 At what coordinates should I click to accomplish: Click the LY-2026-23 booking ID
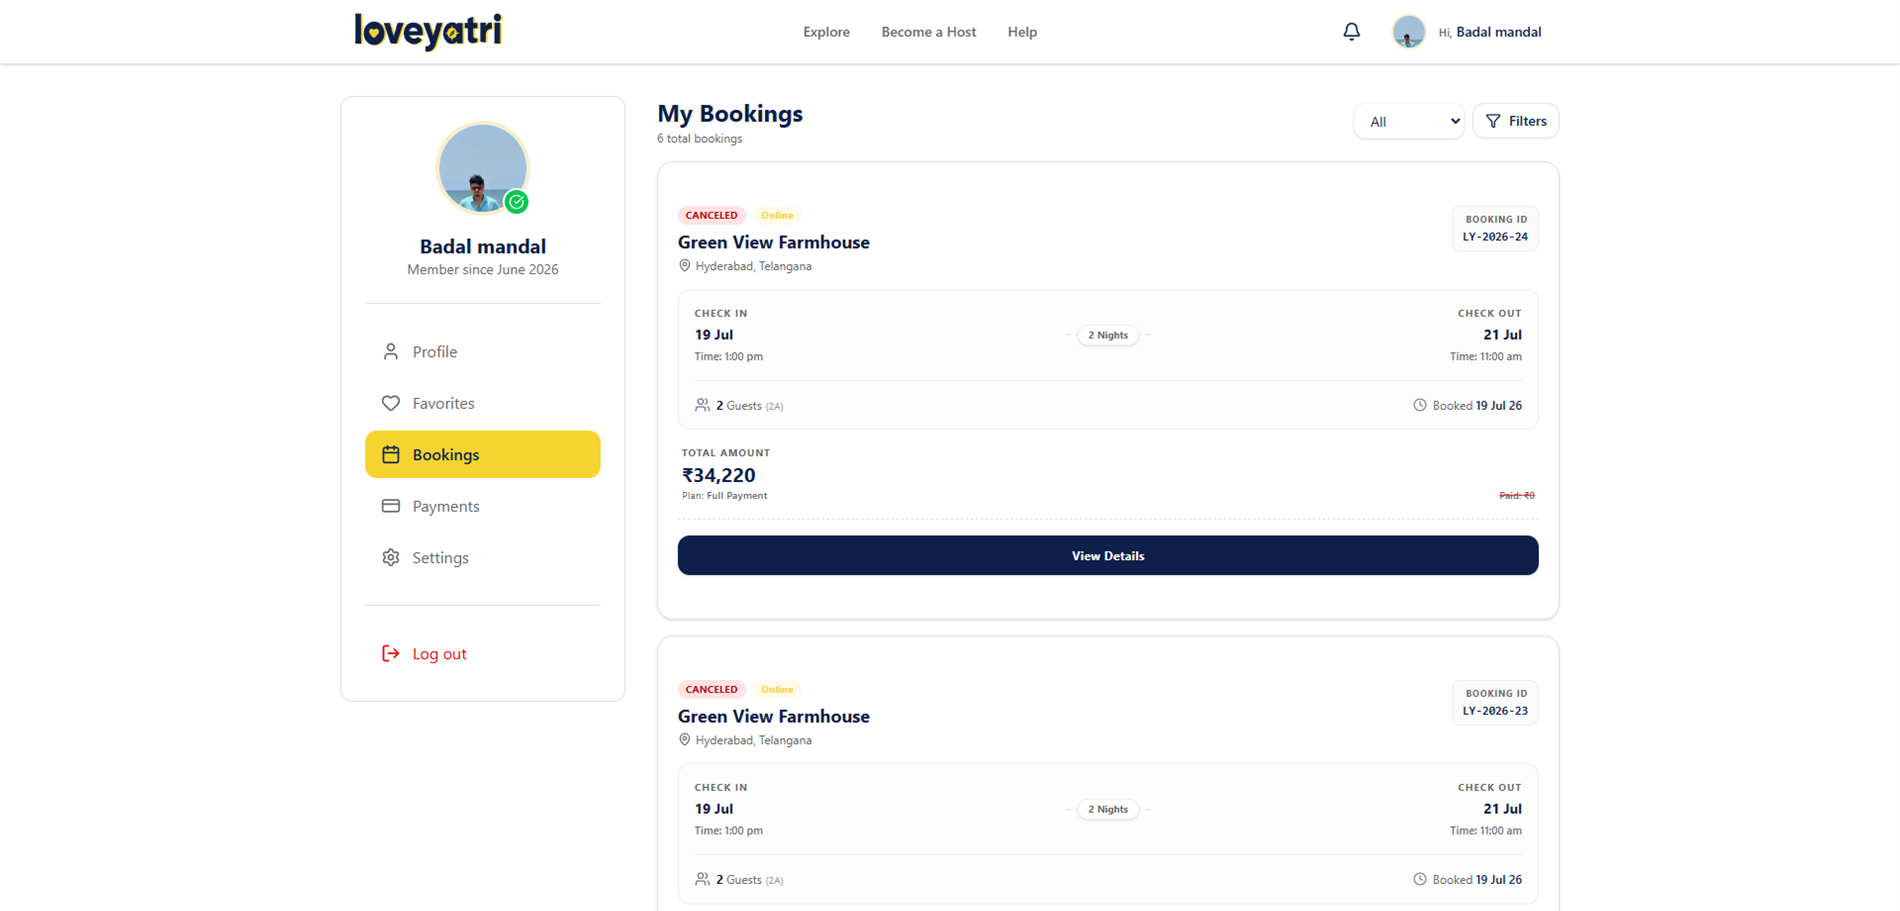1495,711
